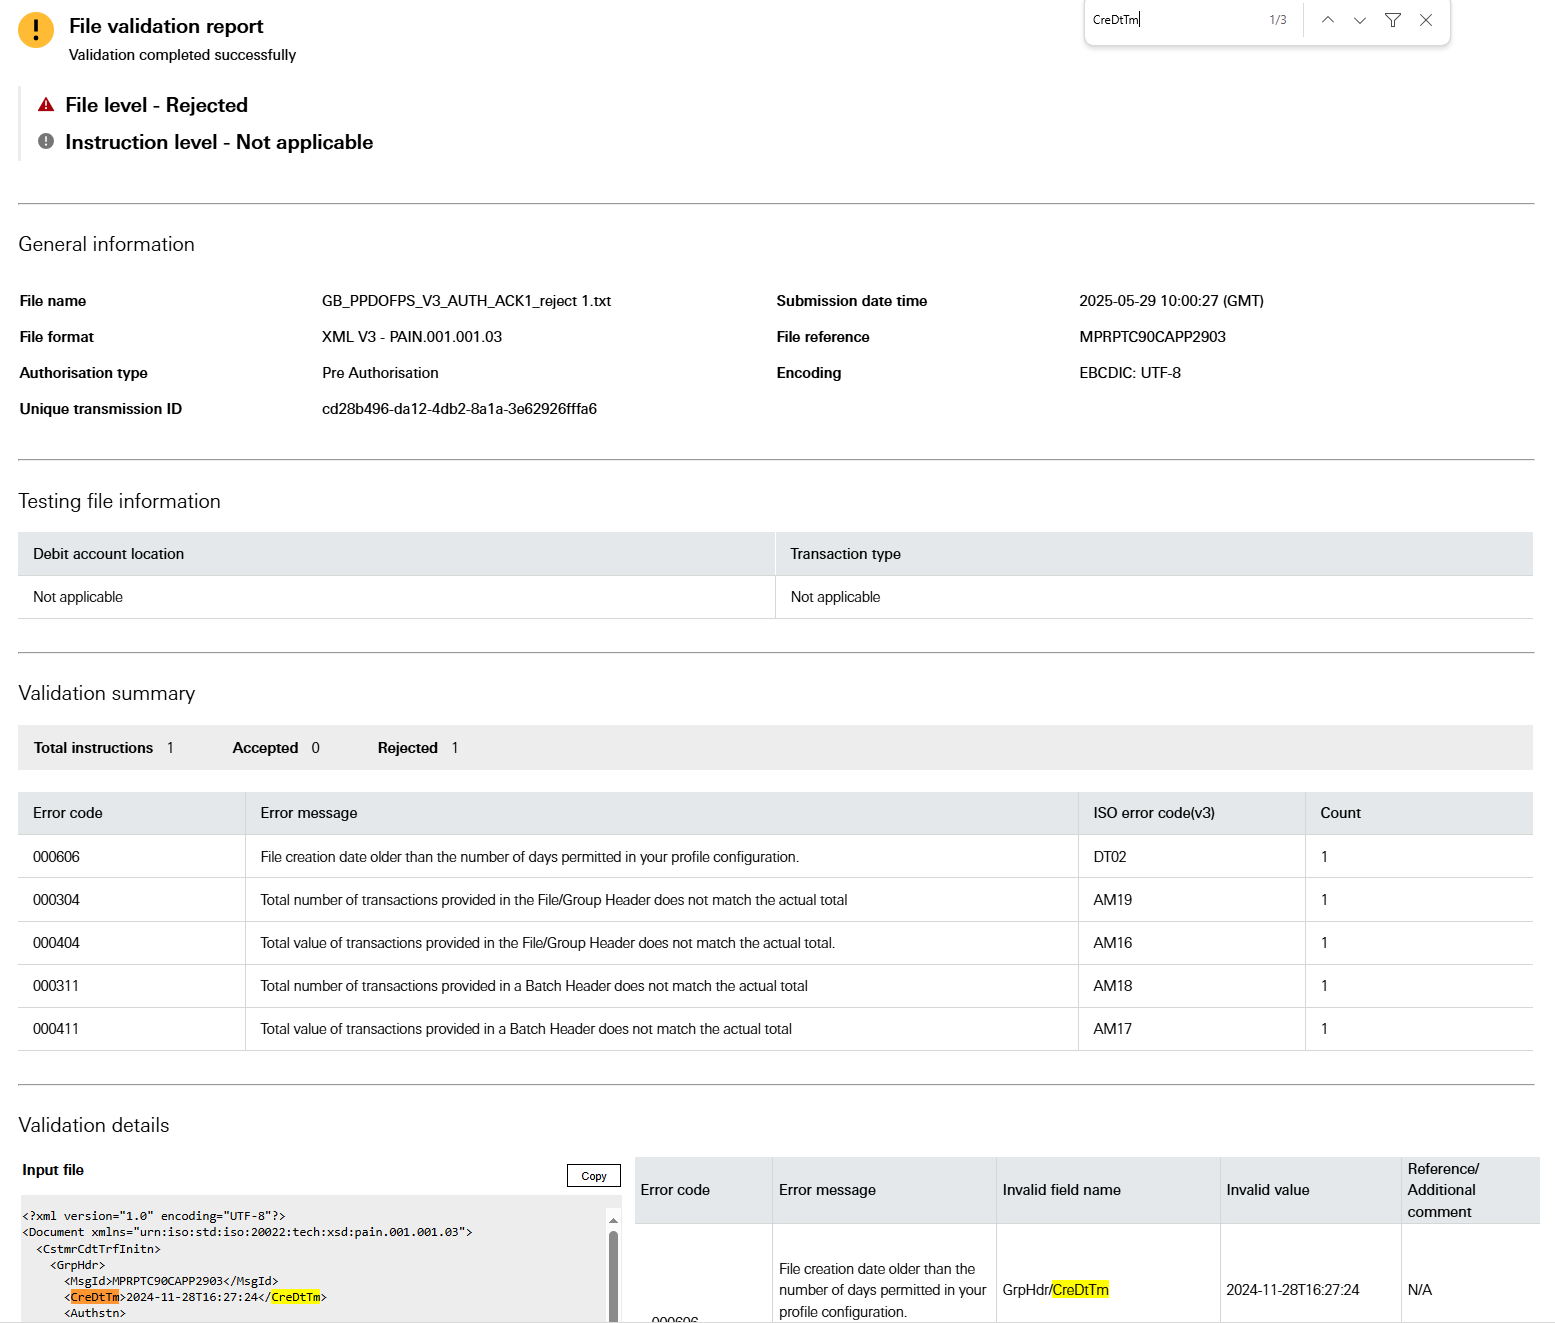This screenshot has width=1555, height=1323.
Task: Select the Accepted count in Validation summary
Action: click(314, 747)
